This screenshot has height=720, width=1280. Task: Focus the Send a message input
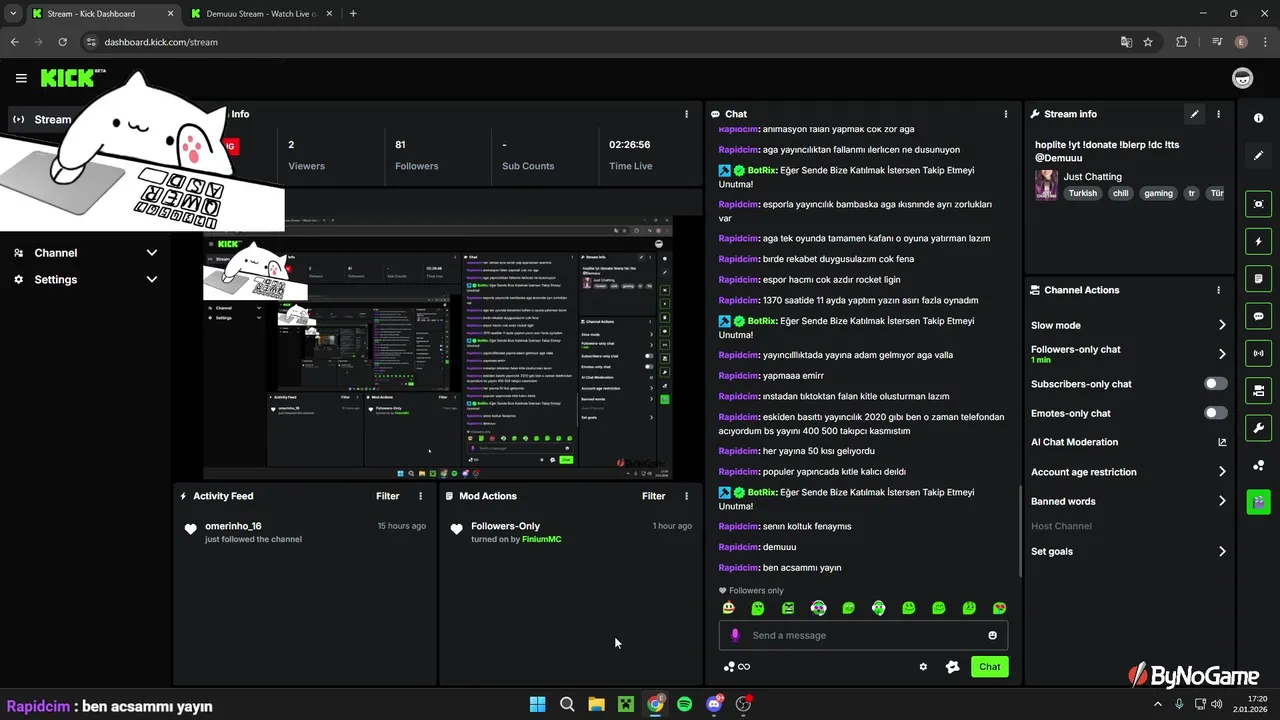(863, 635)
